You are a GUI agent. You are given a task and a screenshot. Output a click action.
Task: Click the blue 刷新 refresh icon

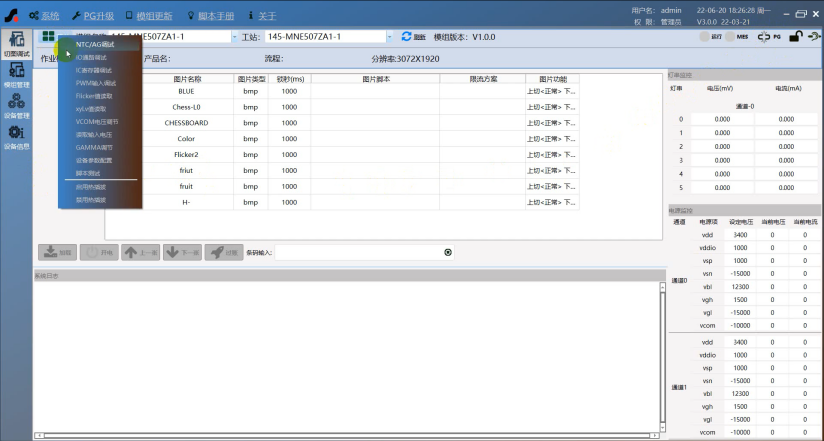click(407, 37)
